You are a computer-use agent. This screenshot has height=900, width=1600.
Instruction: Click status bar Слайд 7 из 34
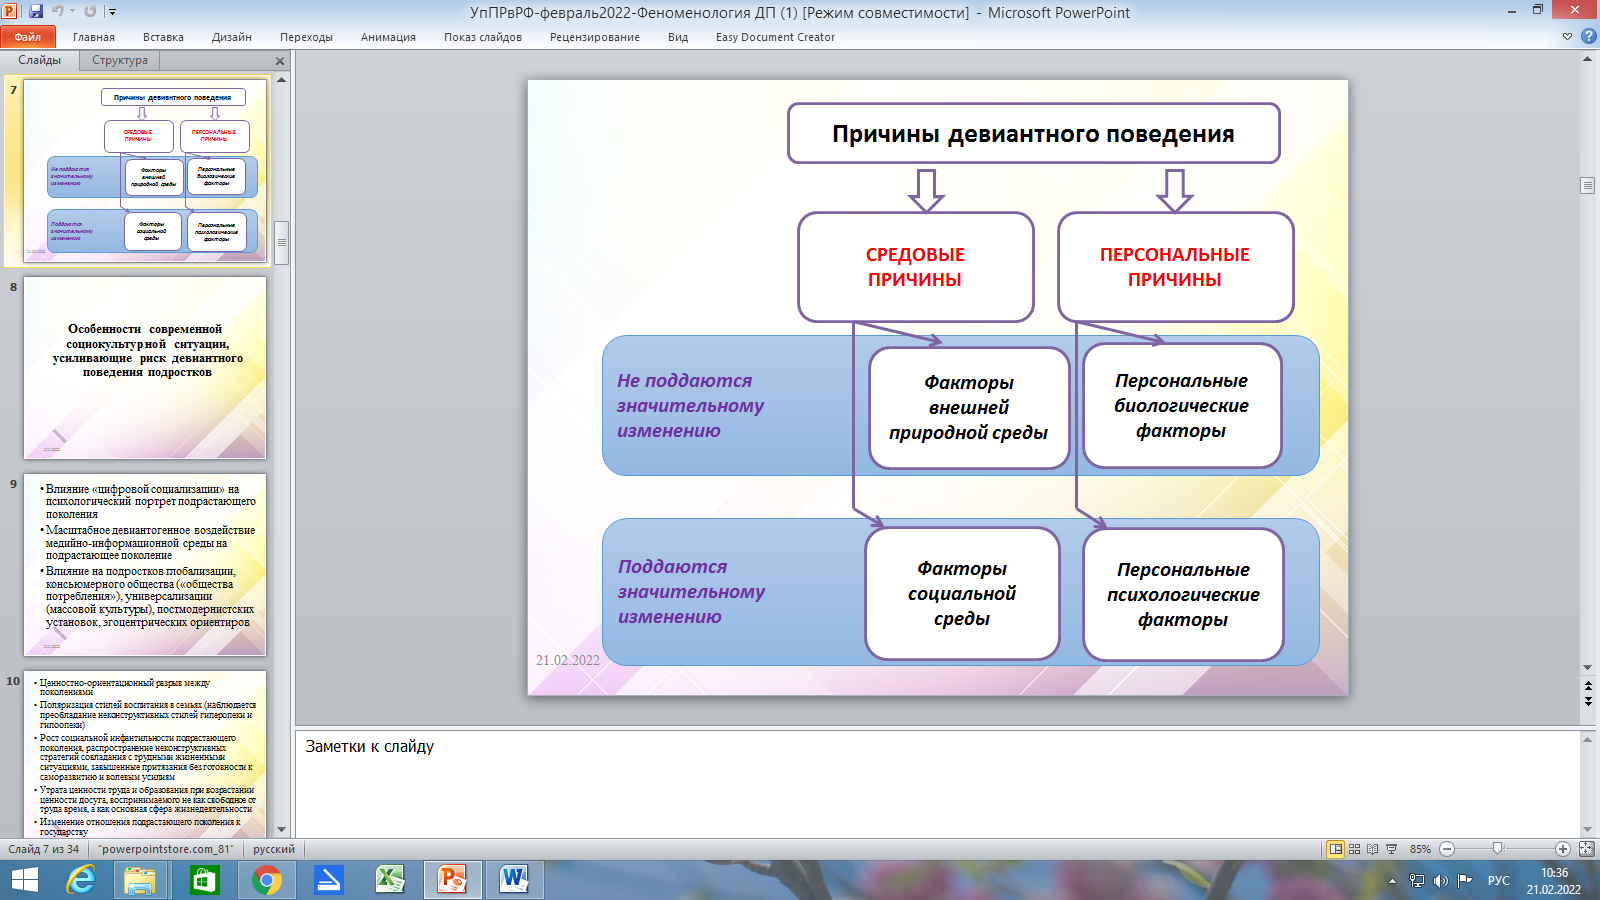pos(44,849)
